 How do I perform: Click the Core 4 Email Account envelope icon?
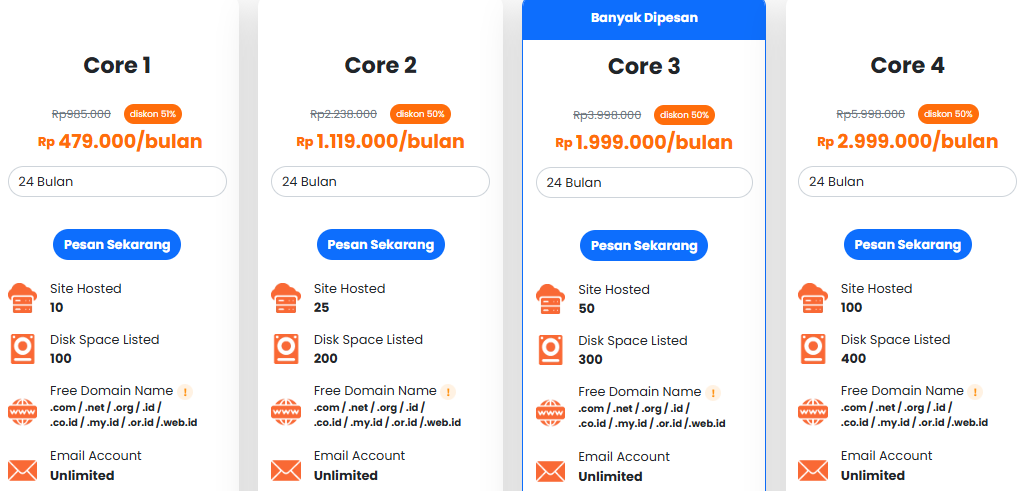tap(812, 468)
